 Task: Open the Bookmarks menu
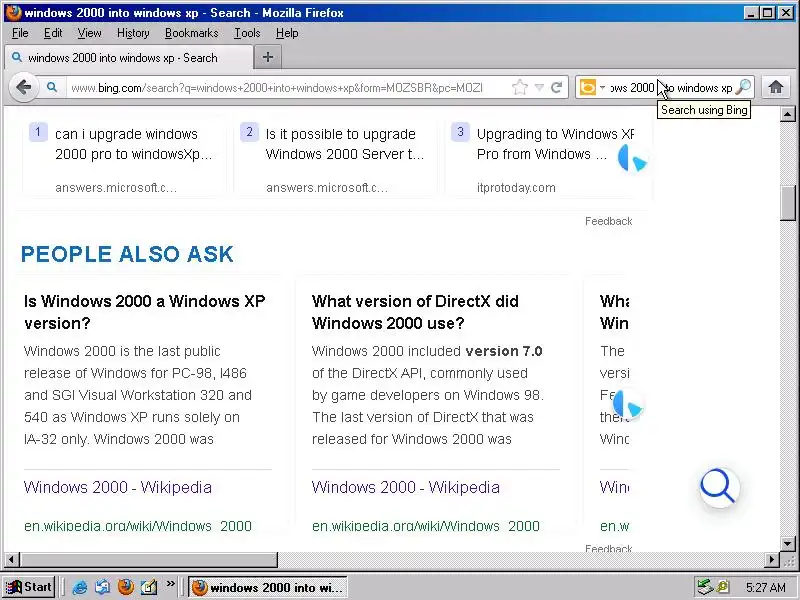pos(191,33)
